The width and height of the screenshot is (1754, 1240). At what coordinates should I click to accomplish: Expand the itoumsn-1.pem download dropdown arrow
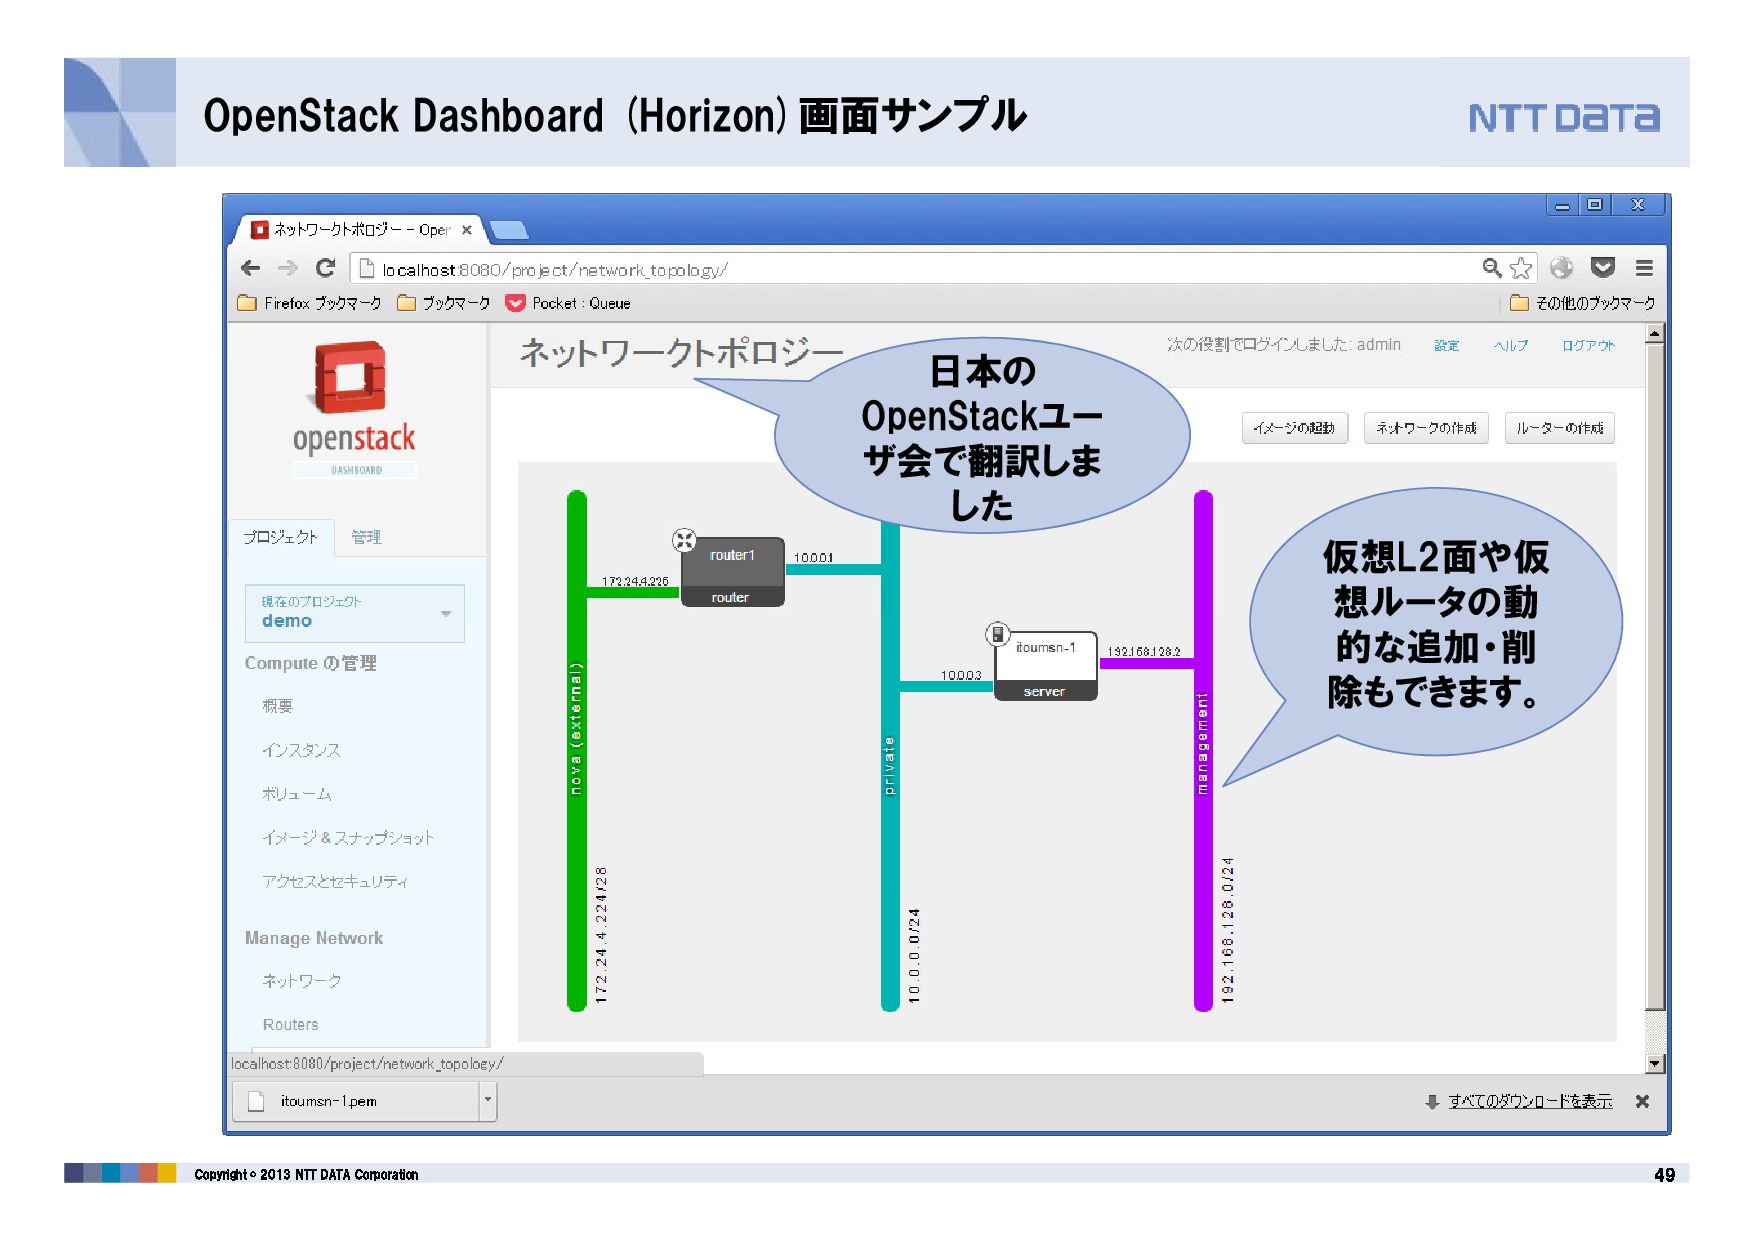(488, 1101)
